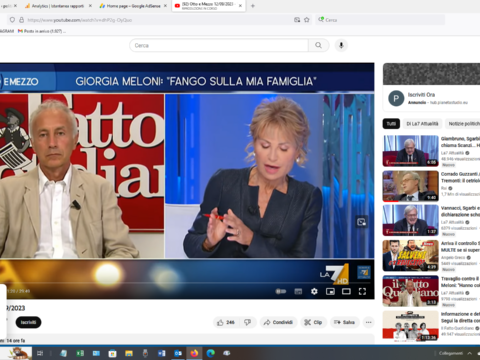Start voice search with microphone icon
The width and height of the screenshot is (480, 360).
point(341,45)
